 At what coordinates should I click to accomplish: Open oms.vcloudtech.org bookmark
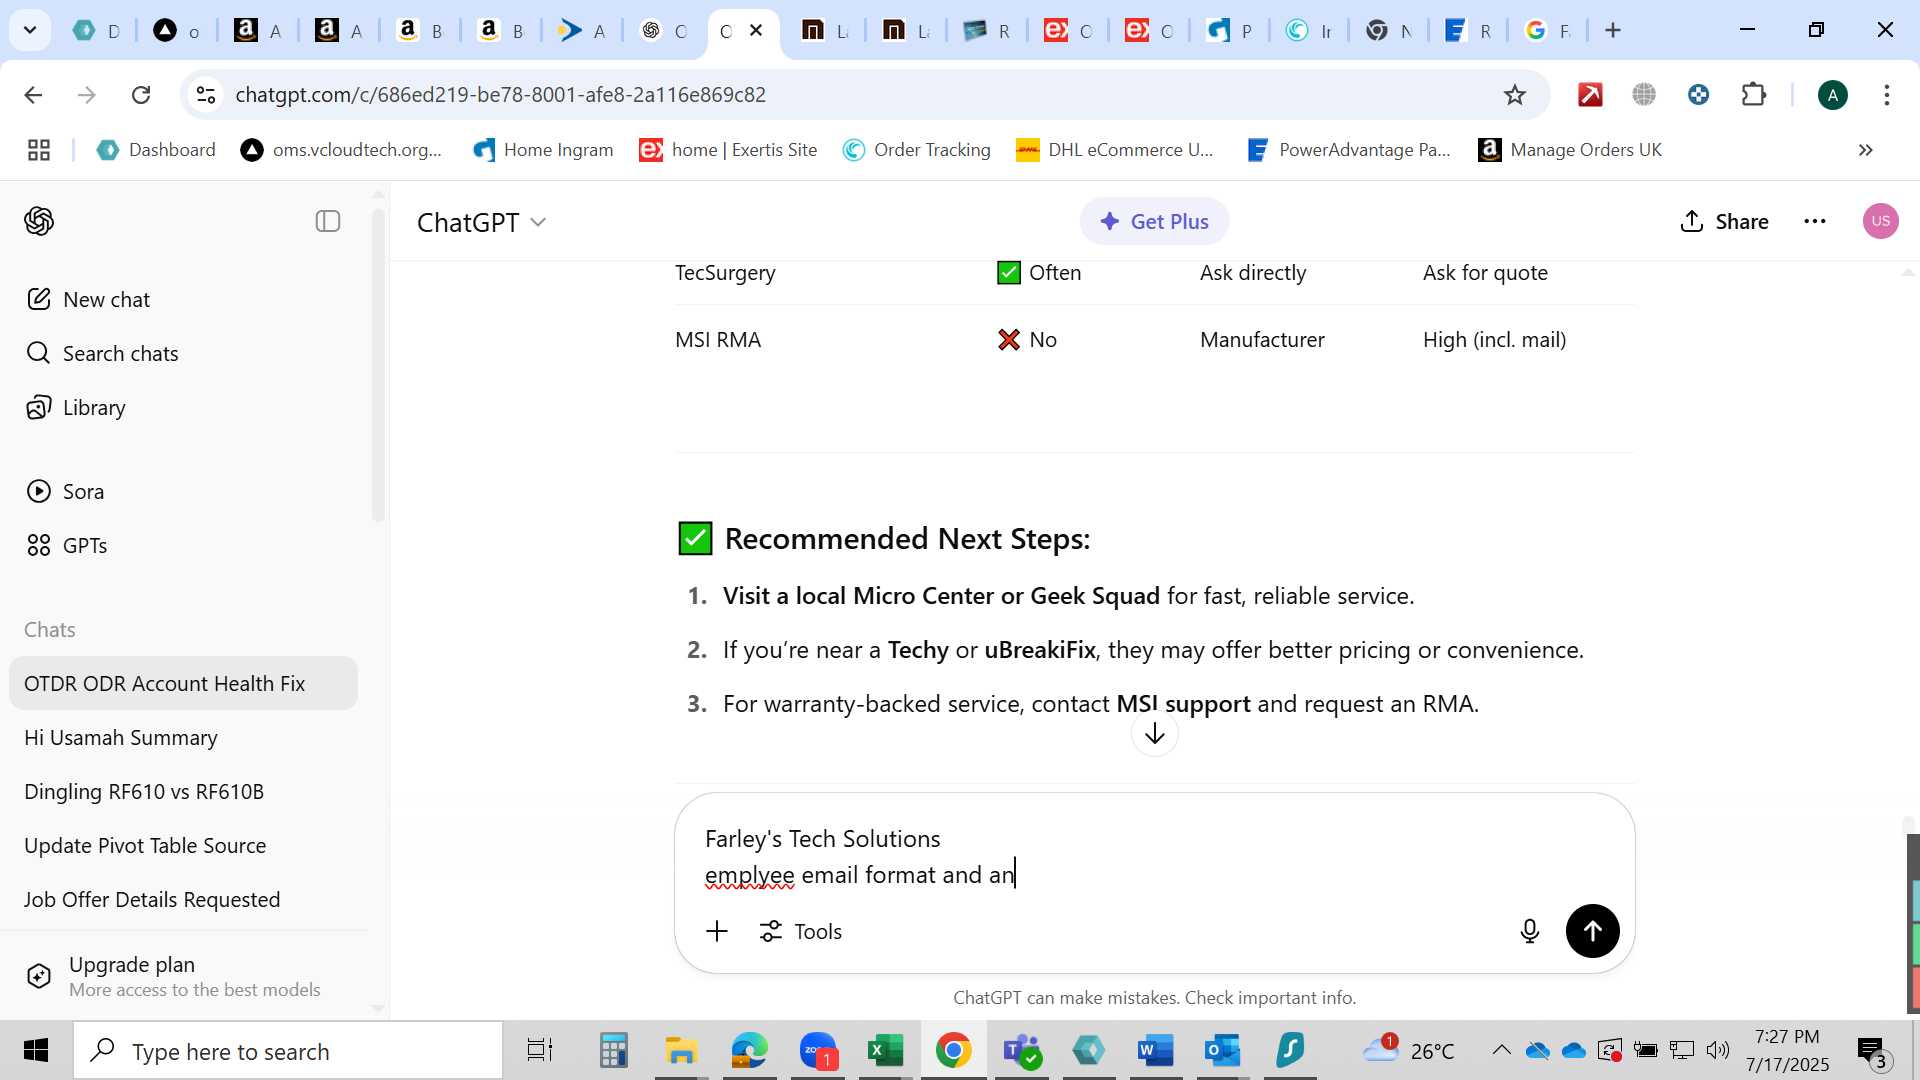[341, 150]
